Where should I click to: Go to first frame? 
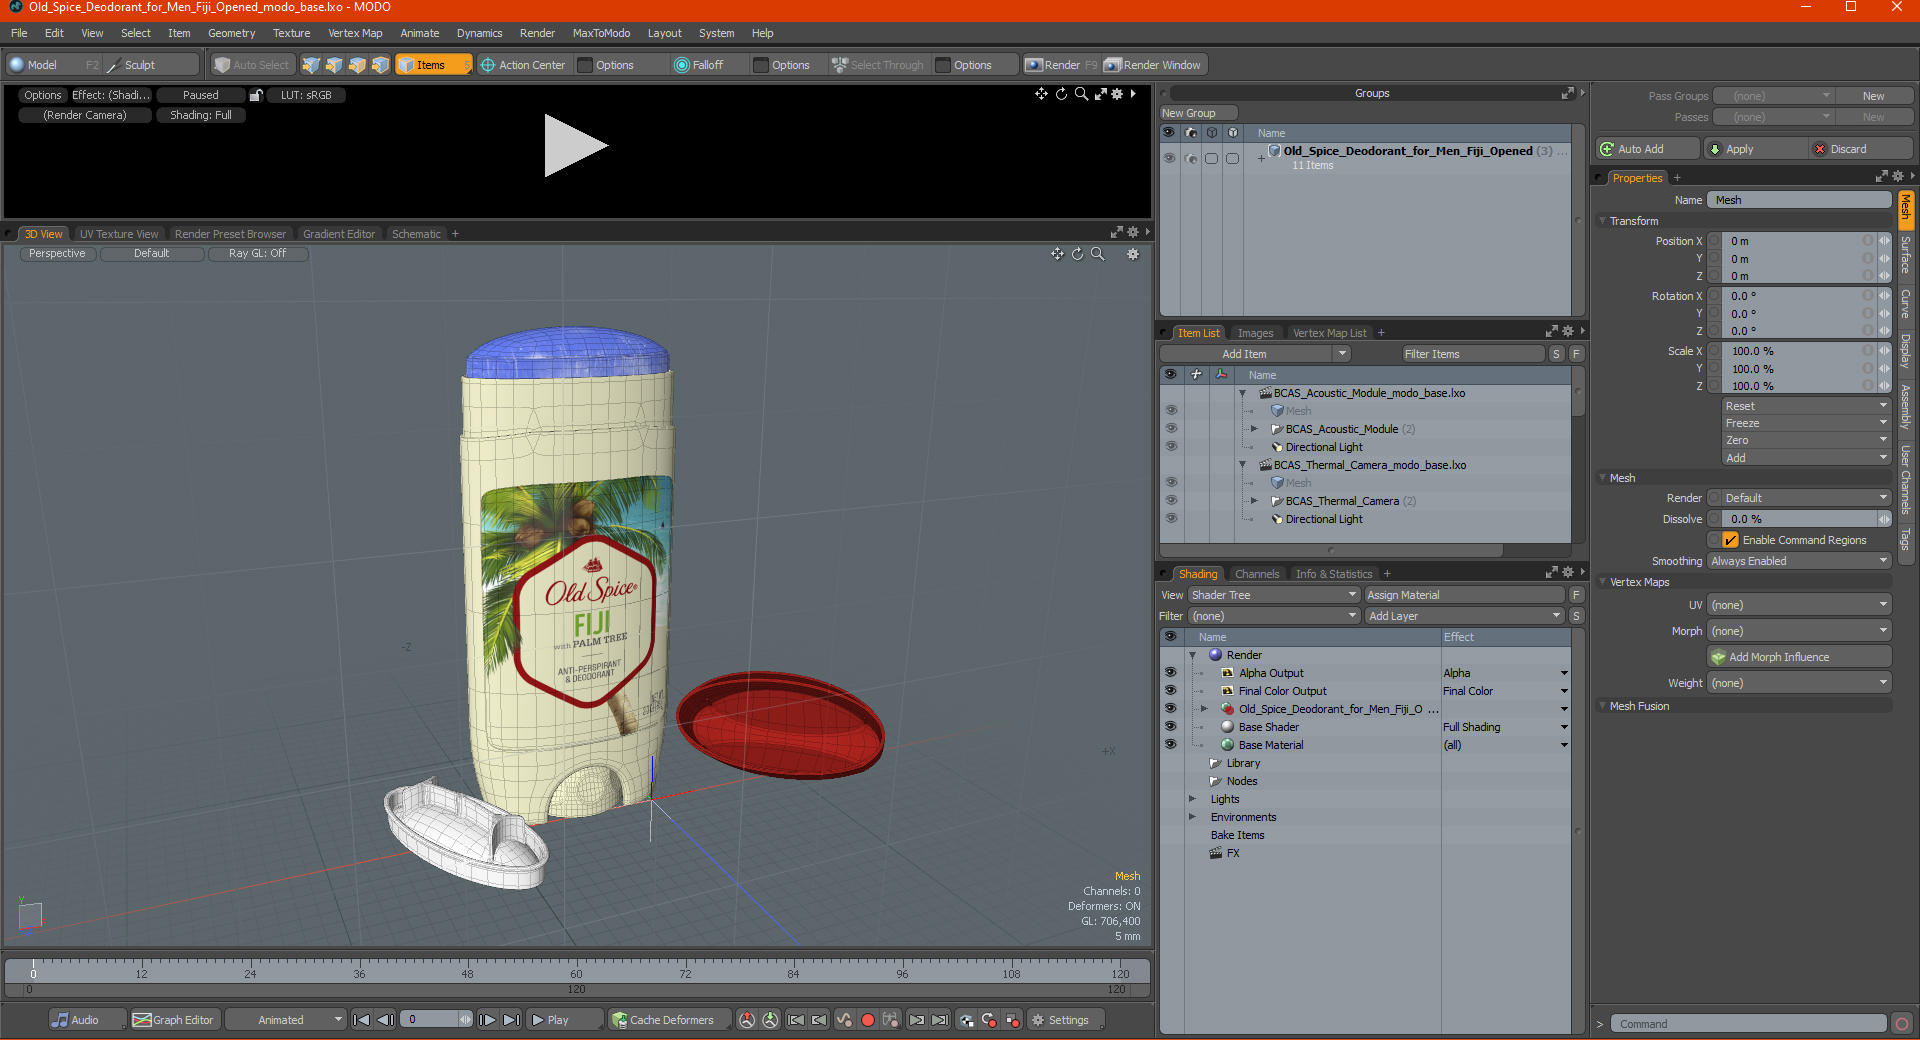point(362,1020)
